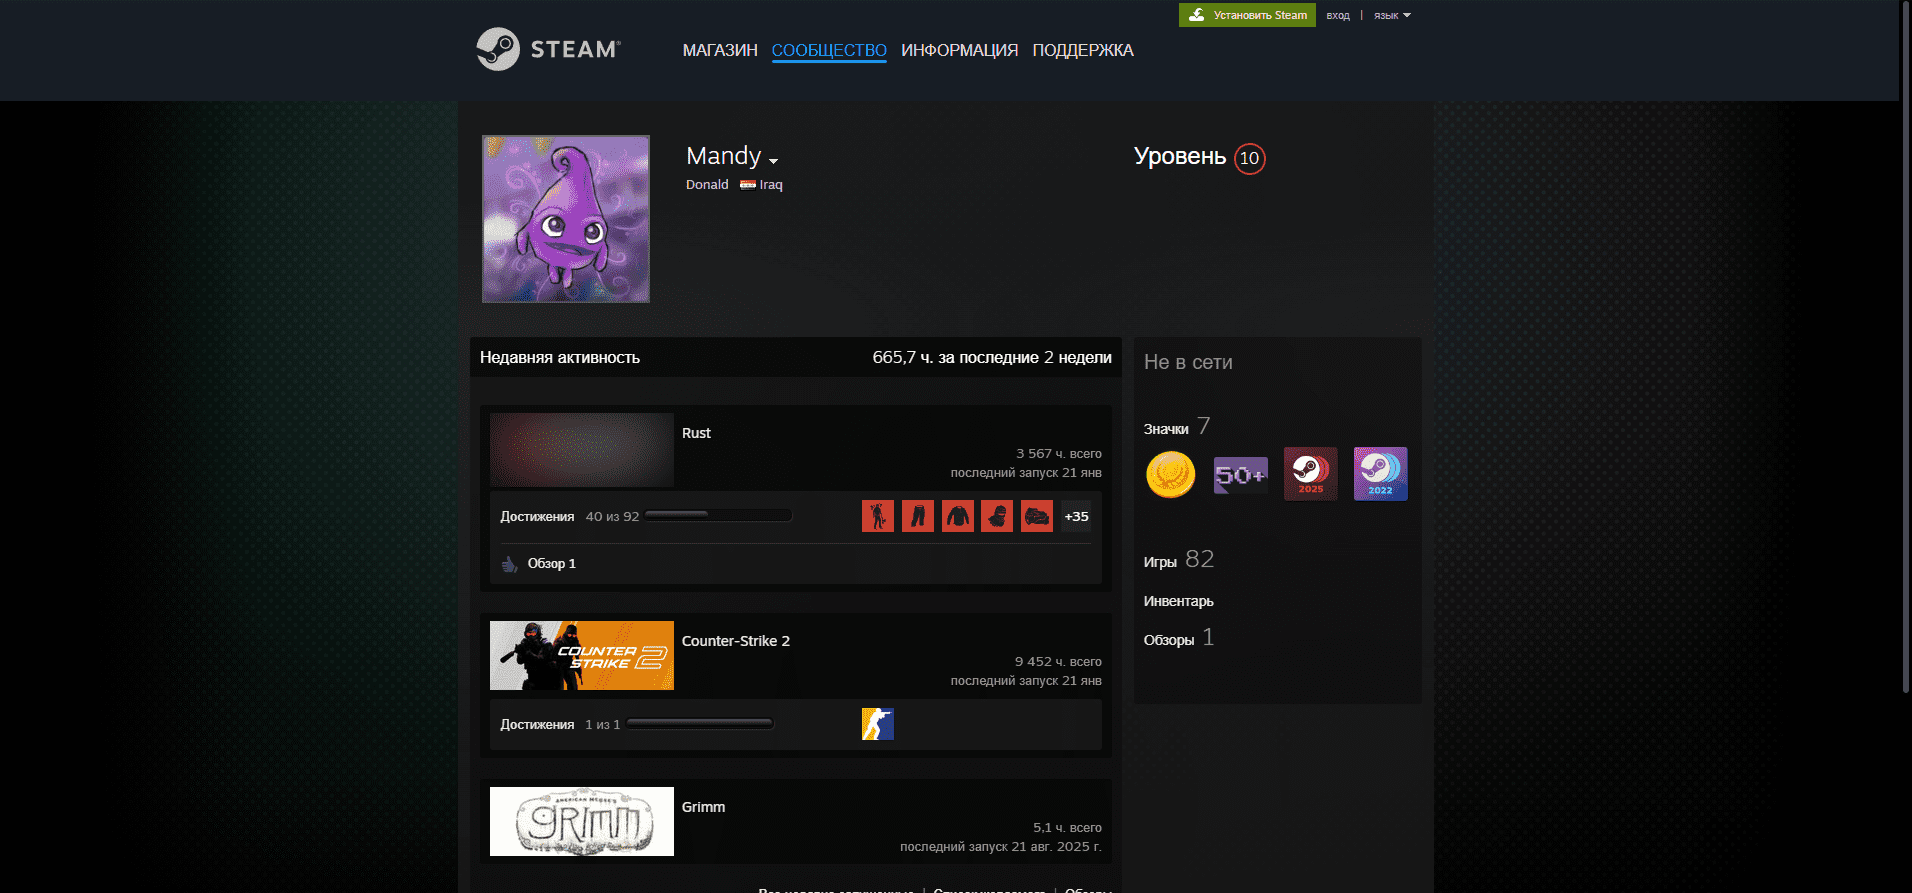
Task: Open the Grimm game thumbnail
Action: 582,821
